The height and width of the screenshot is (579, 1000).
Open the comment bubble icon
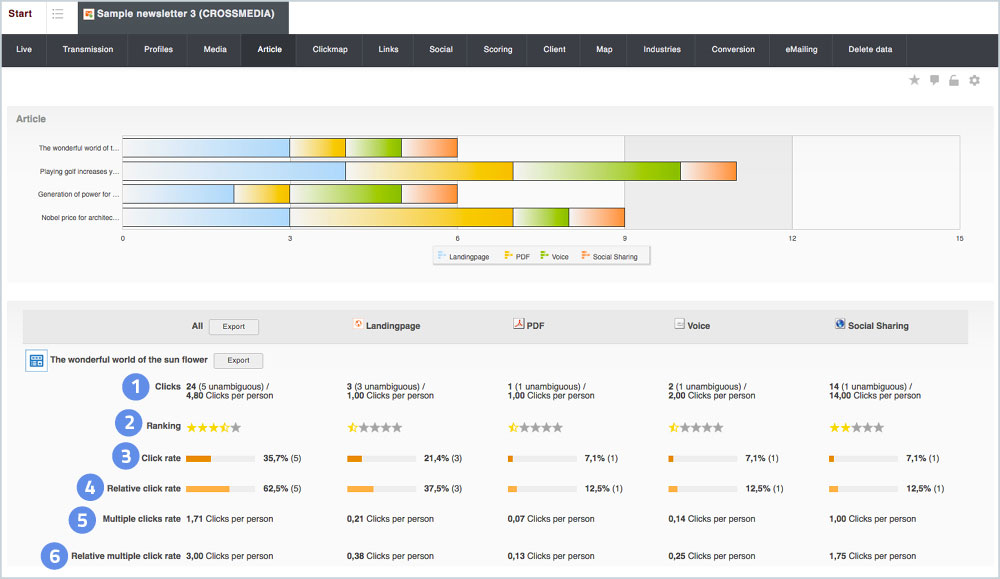tap(934, 80)
